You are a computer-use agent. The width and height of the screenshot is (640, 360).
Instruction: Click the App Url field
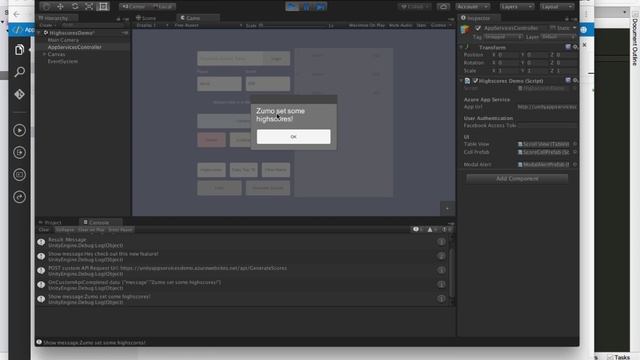[x=547, y=107]
